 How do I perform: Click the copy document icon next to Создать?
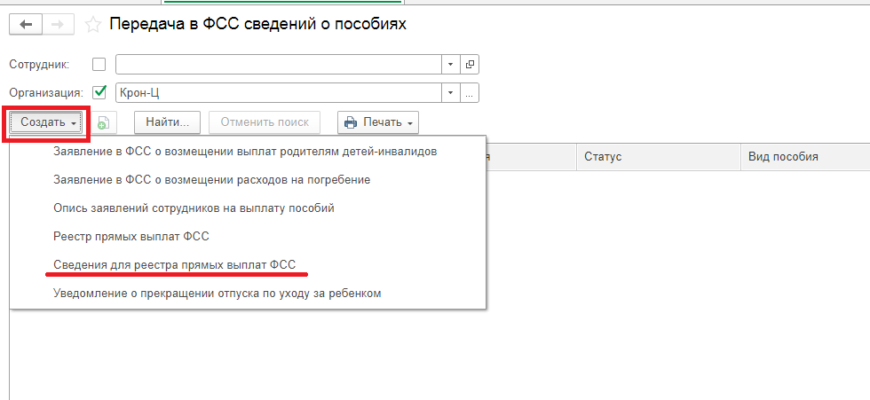(x=103, y=123)
